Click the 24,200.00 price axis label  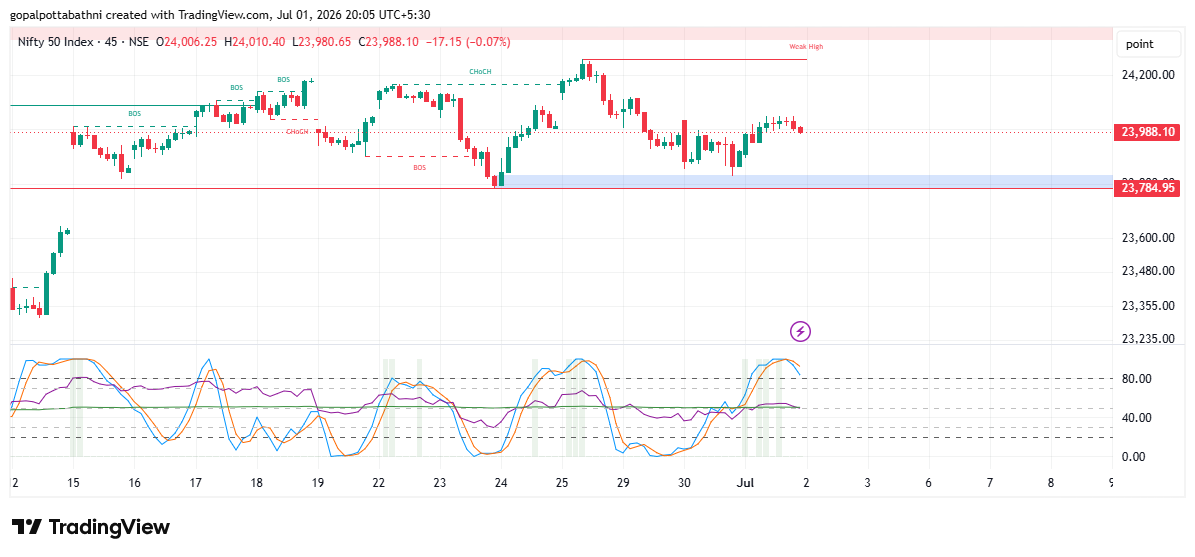click(x=1149, y=75)
